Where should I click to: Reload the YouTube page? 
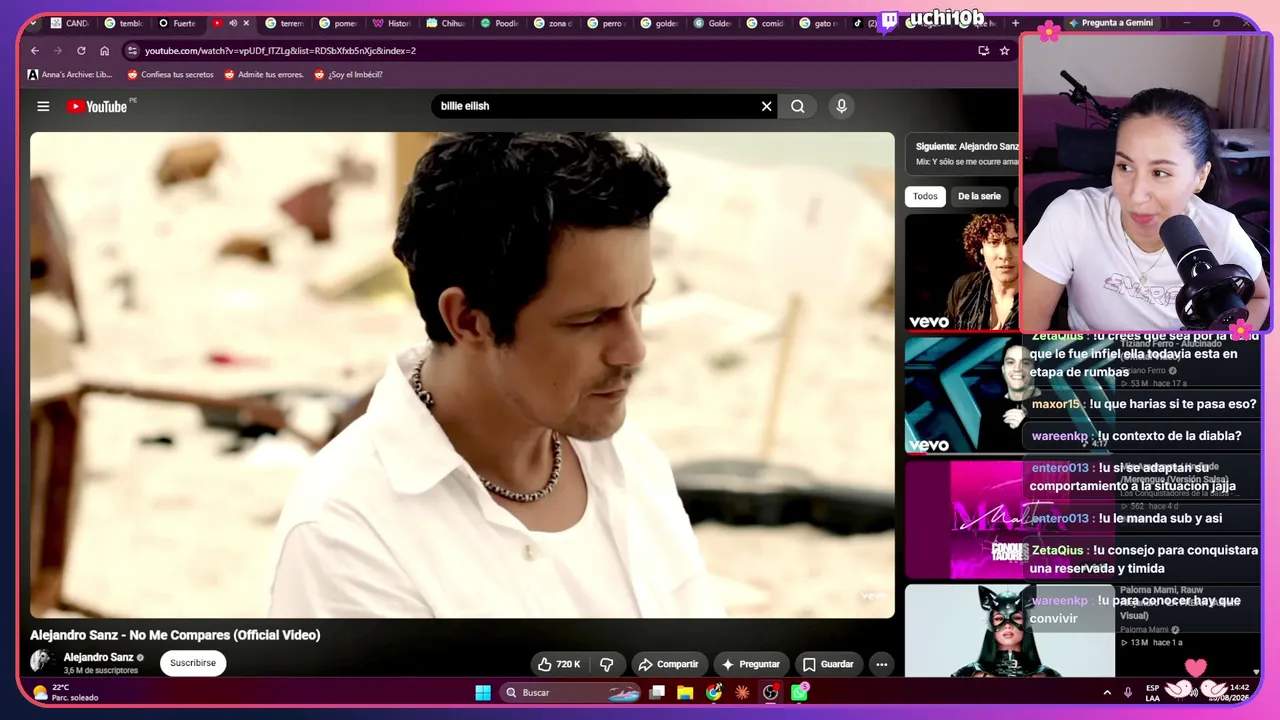pos(81,51)
